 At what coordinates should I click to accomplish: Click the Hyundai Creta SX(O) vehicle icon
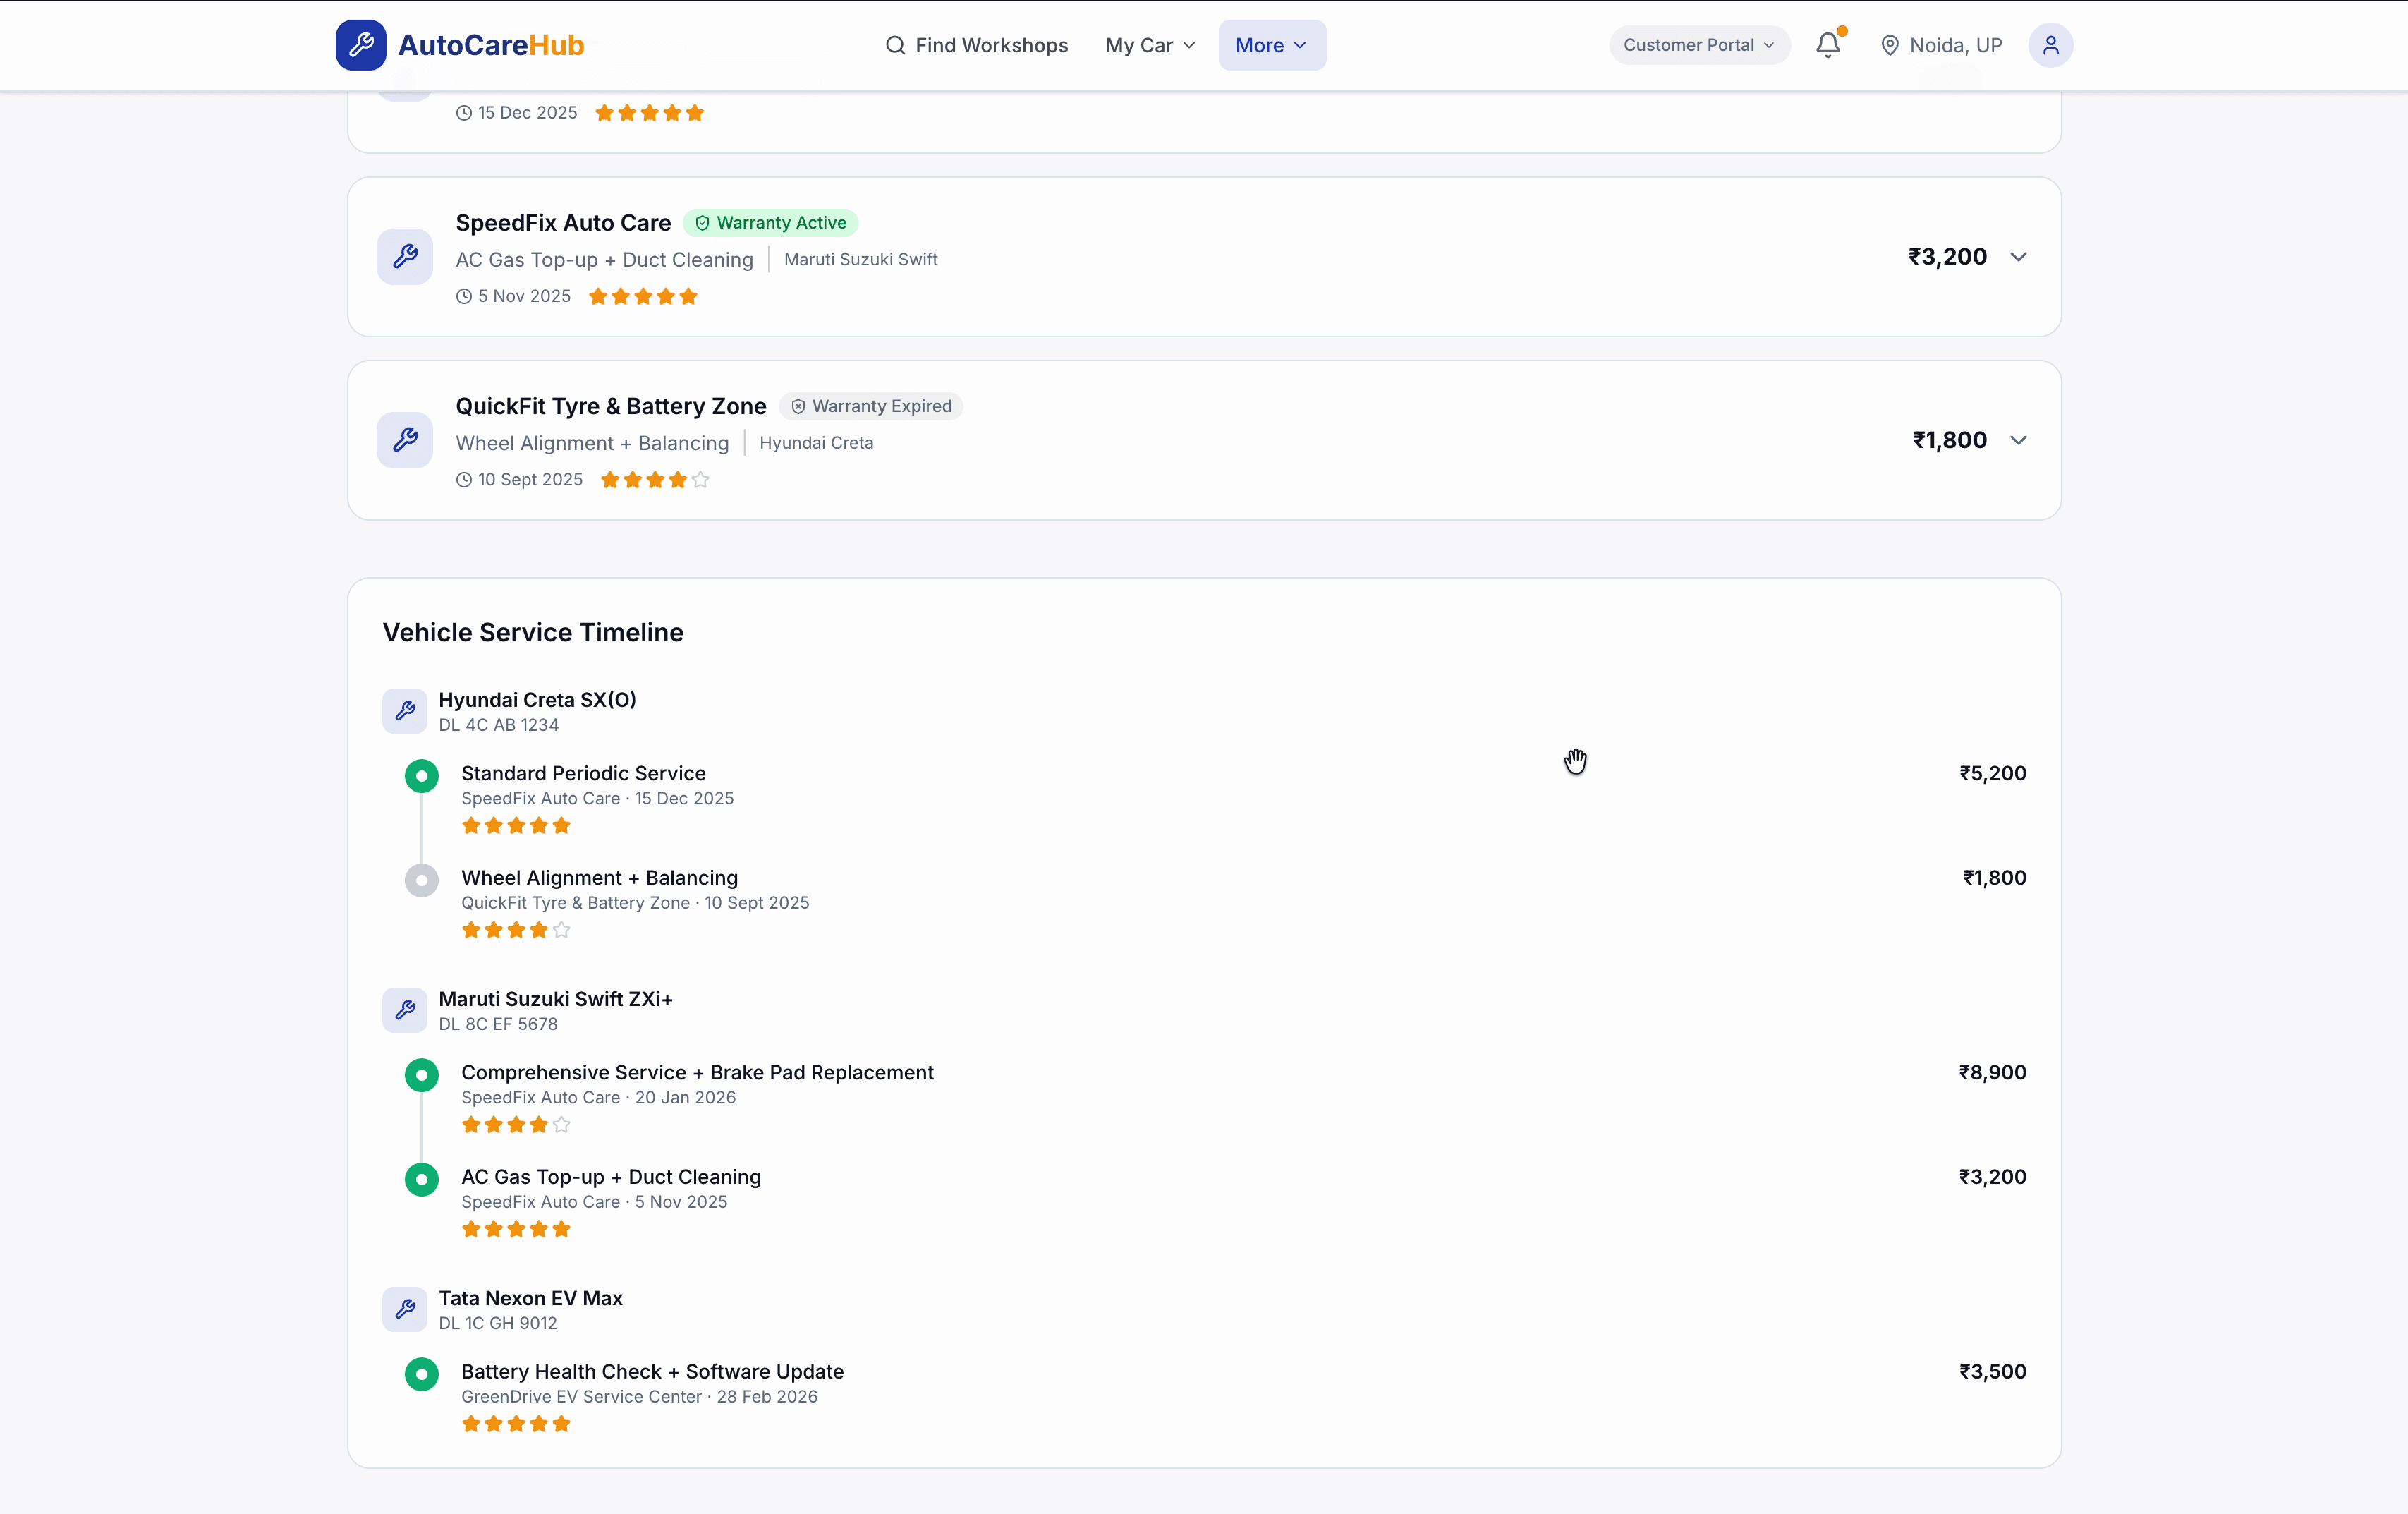tap(404, 711)
